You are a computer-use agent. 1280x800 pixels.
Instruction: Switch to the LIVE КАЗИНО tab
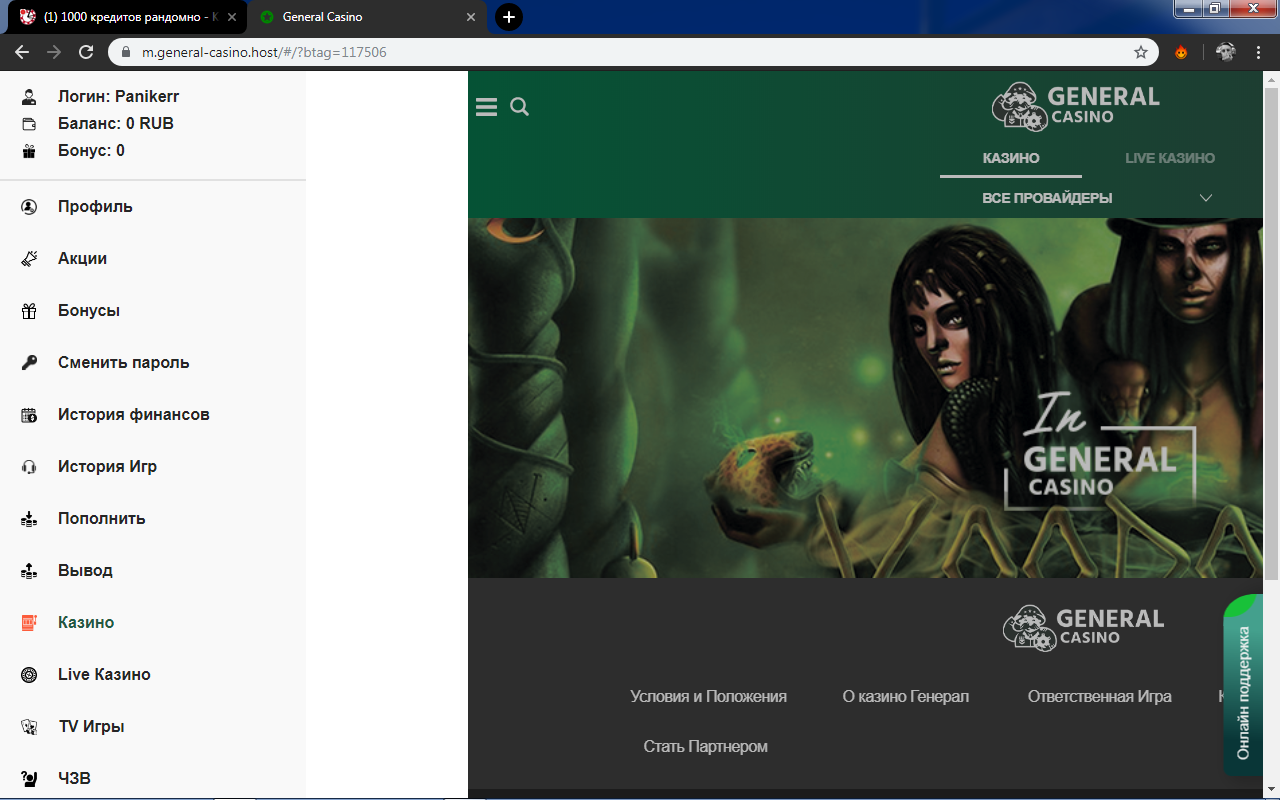point(1170,158)
